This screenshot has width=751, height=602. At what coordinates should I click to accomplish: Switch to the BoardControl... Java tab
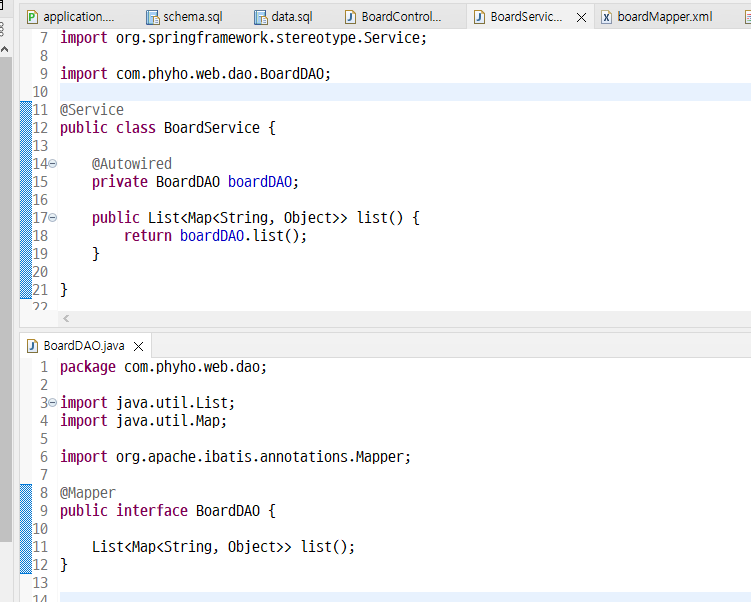(x=393, y=17)
